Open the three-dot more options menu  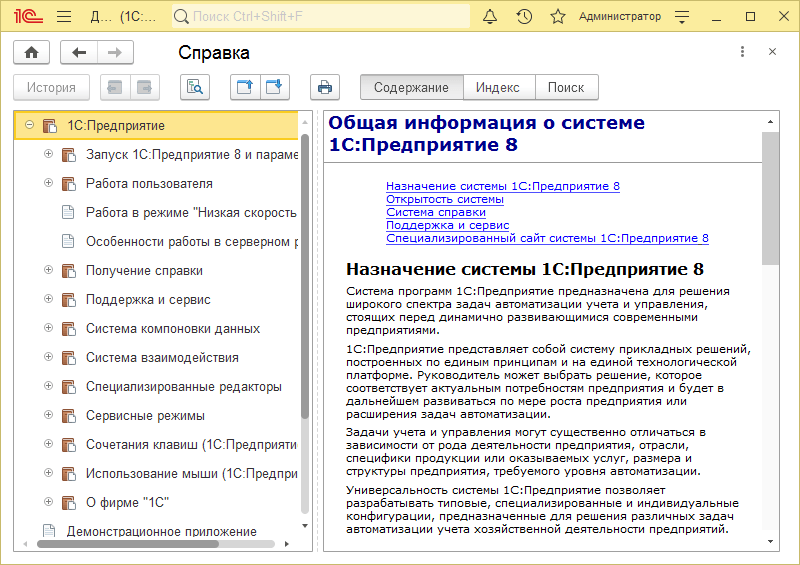pos(742,52)
